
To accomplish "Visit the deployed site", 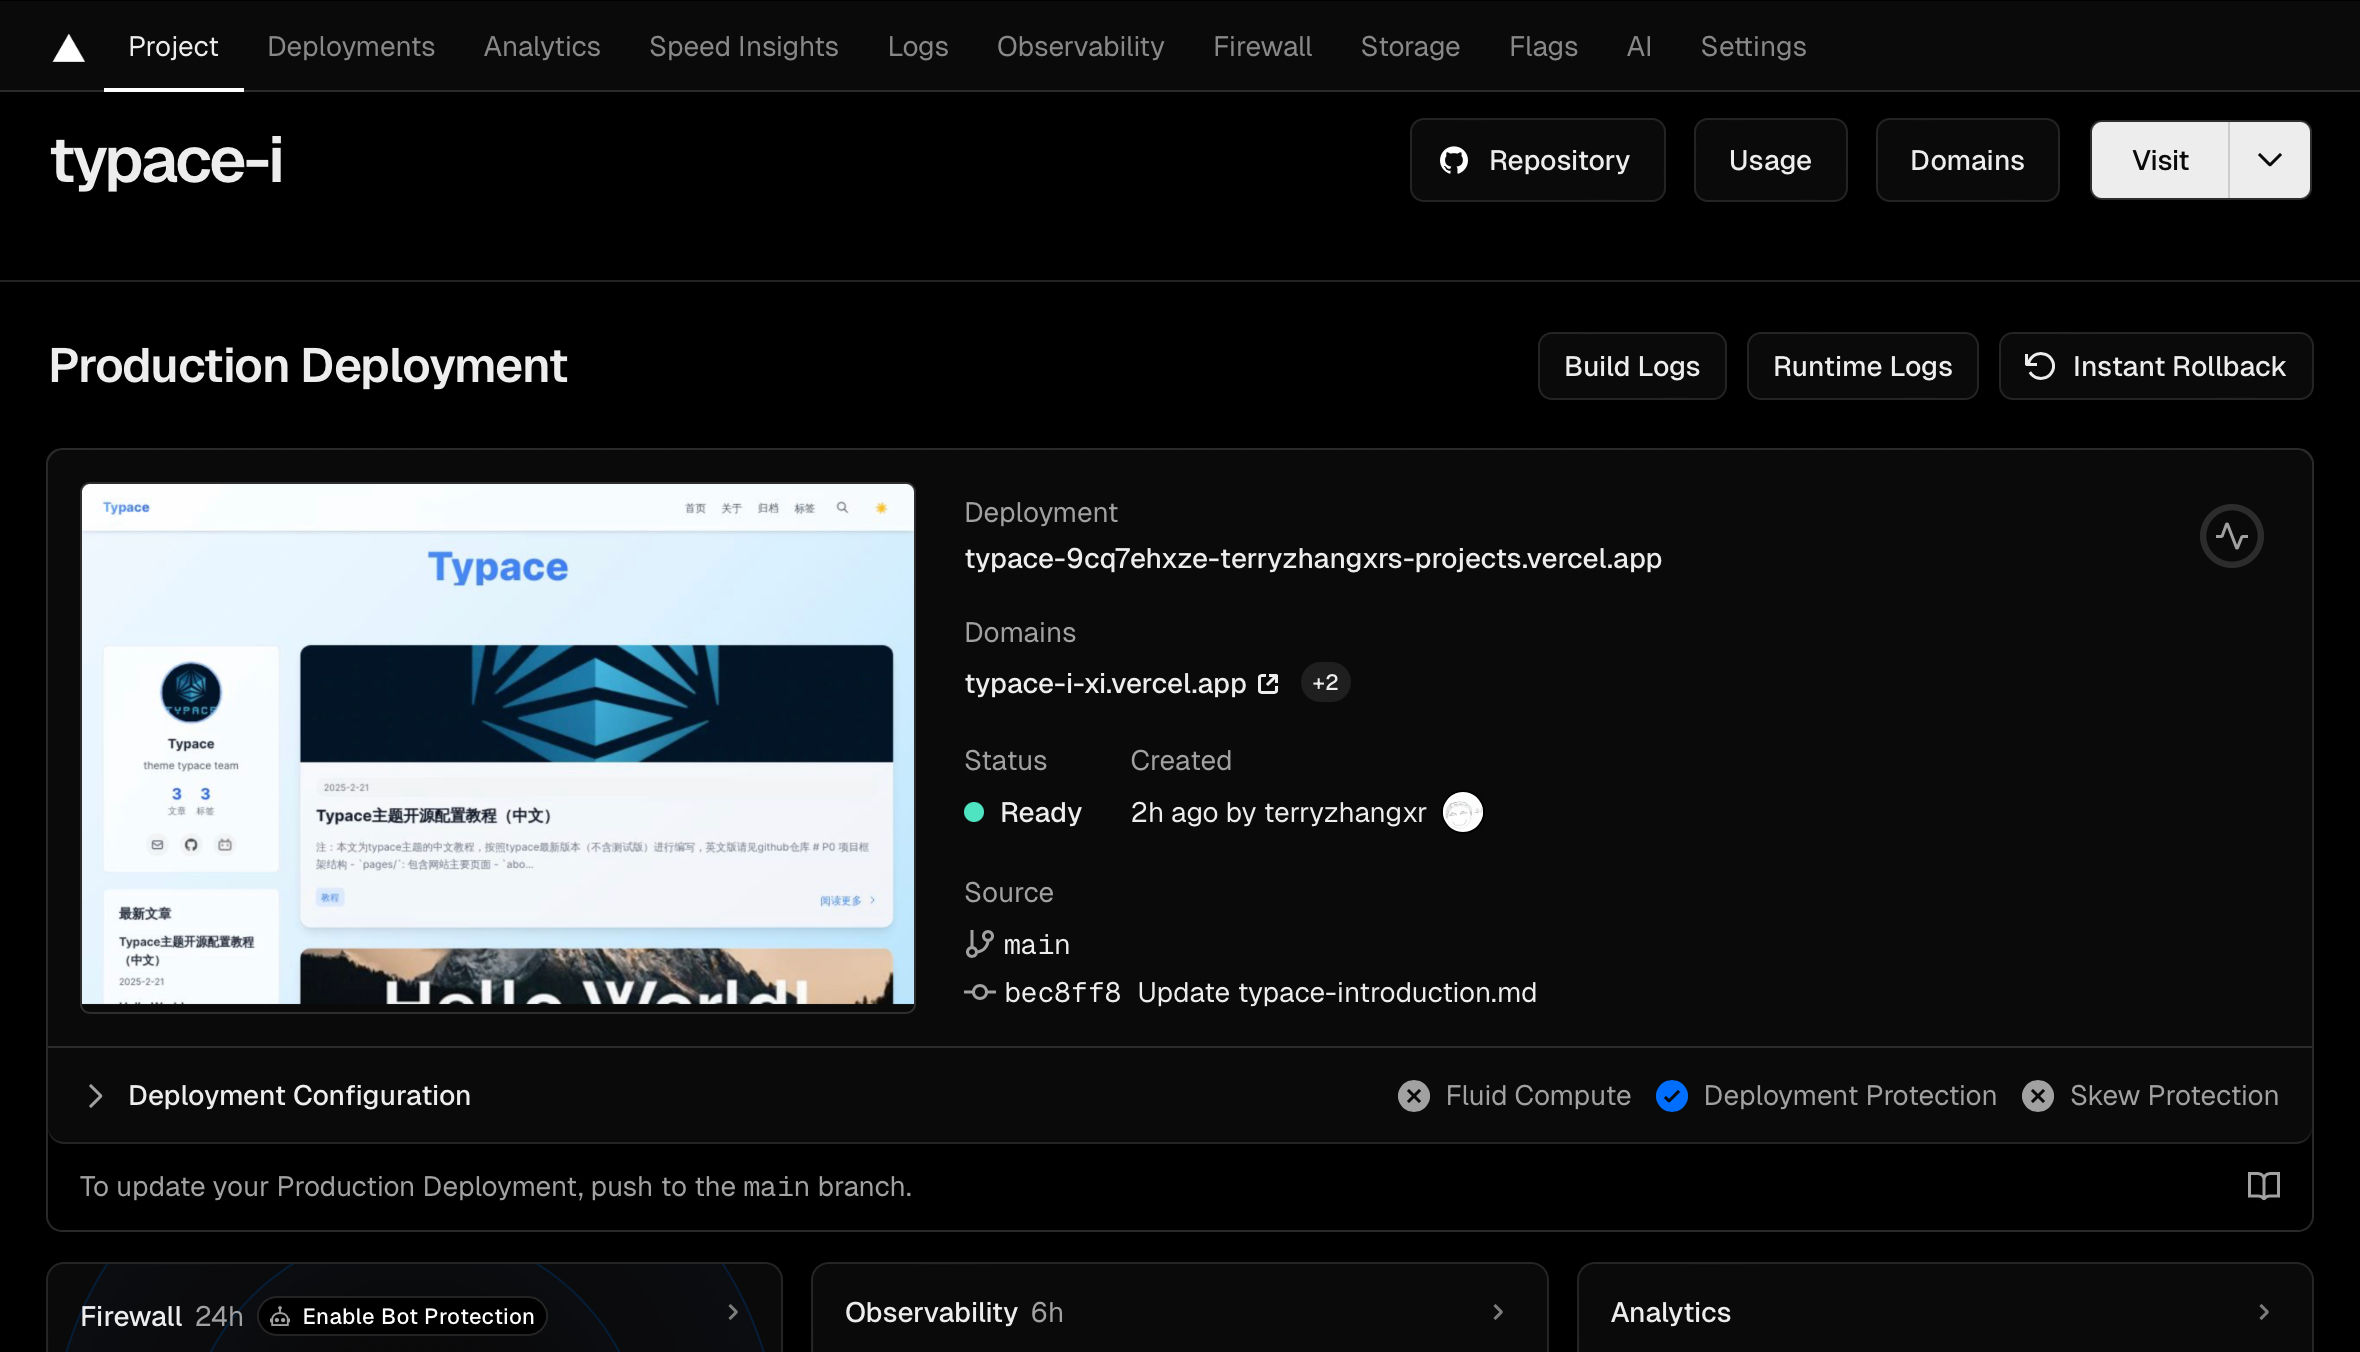I will coord(2160,160).
